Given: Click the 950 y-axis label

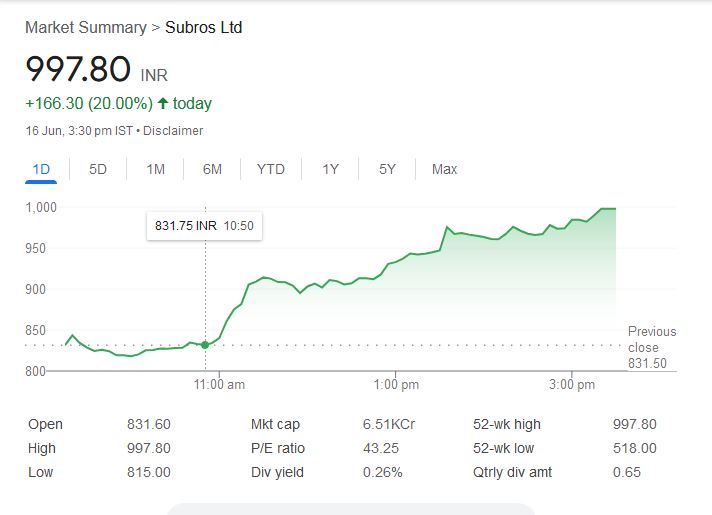Looking at the screenshot, I should click(35, 248).
